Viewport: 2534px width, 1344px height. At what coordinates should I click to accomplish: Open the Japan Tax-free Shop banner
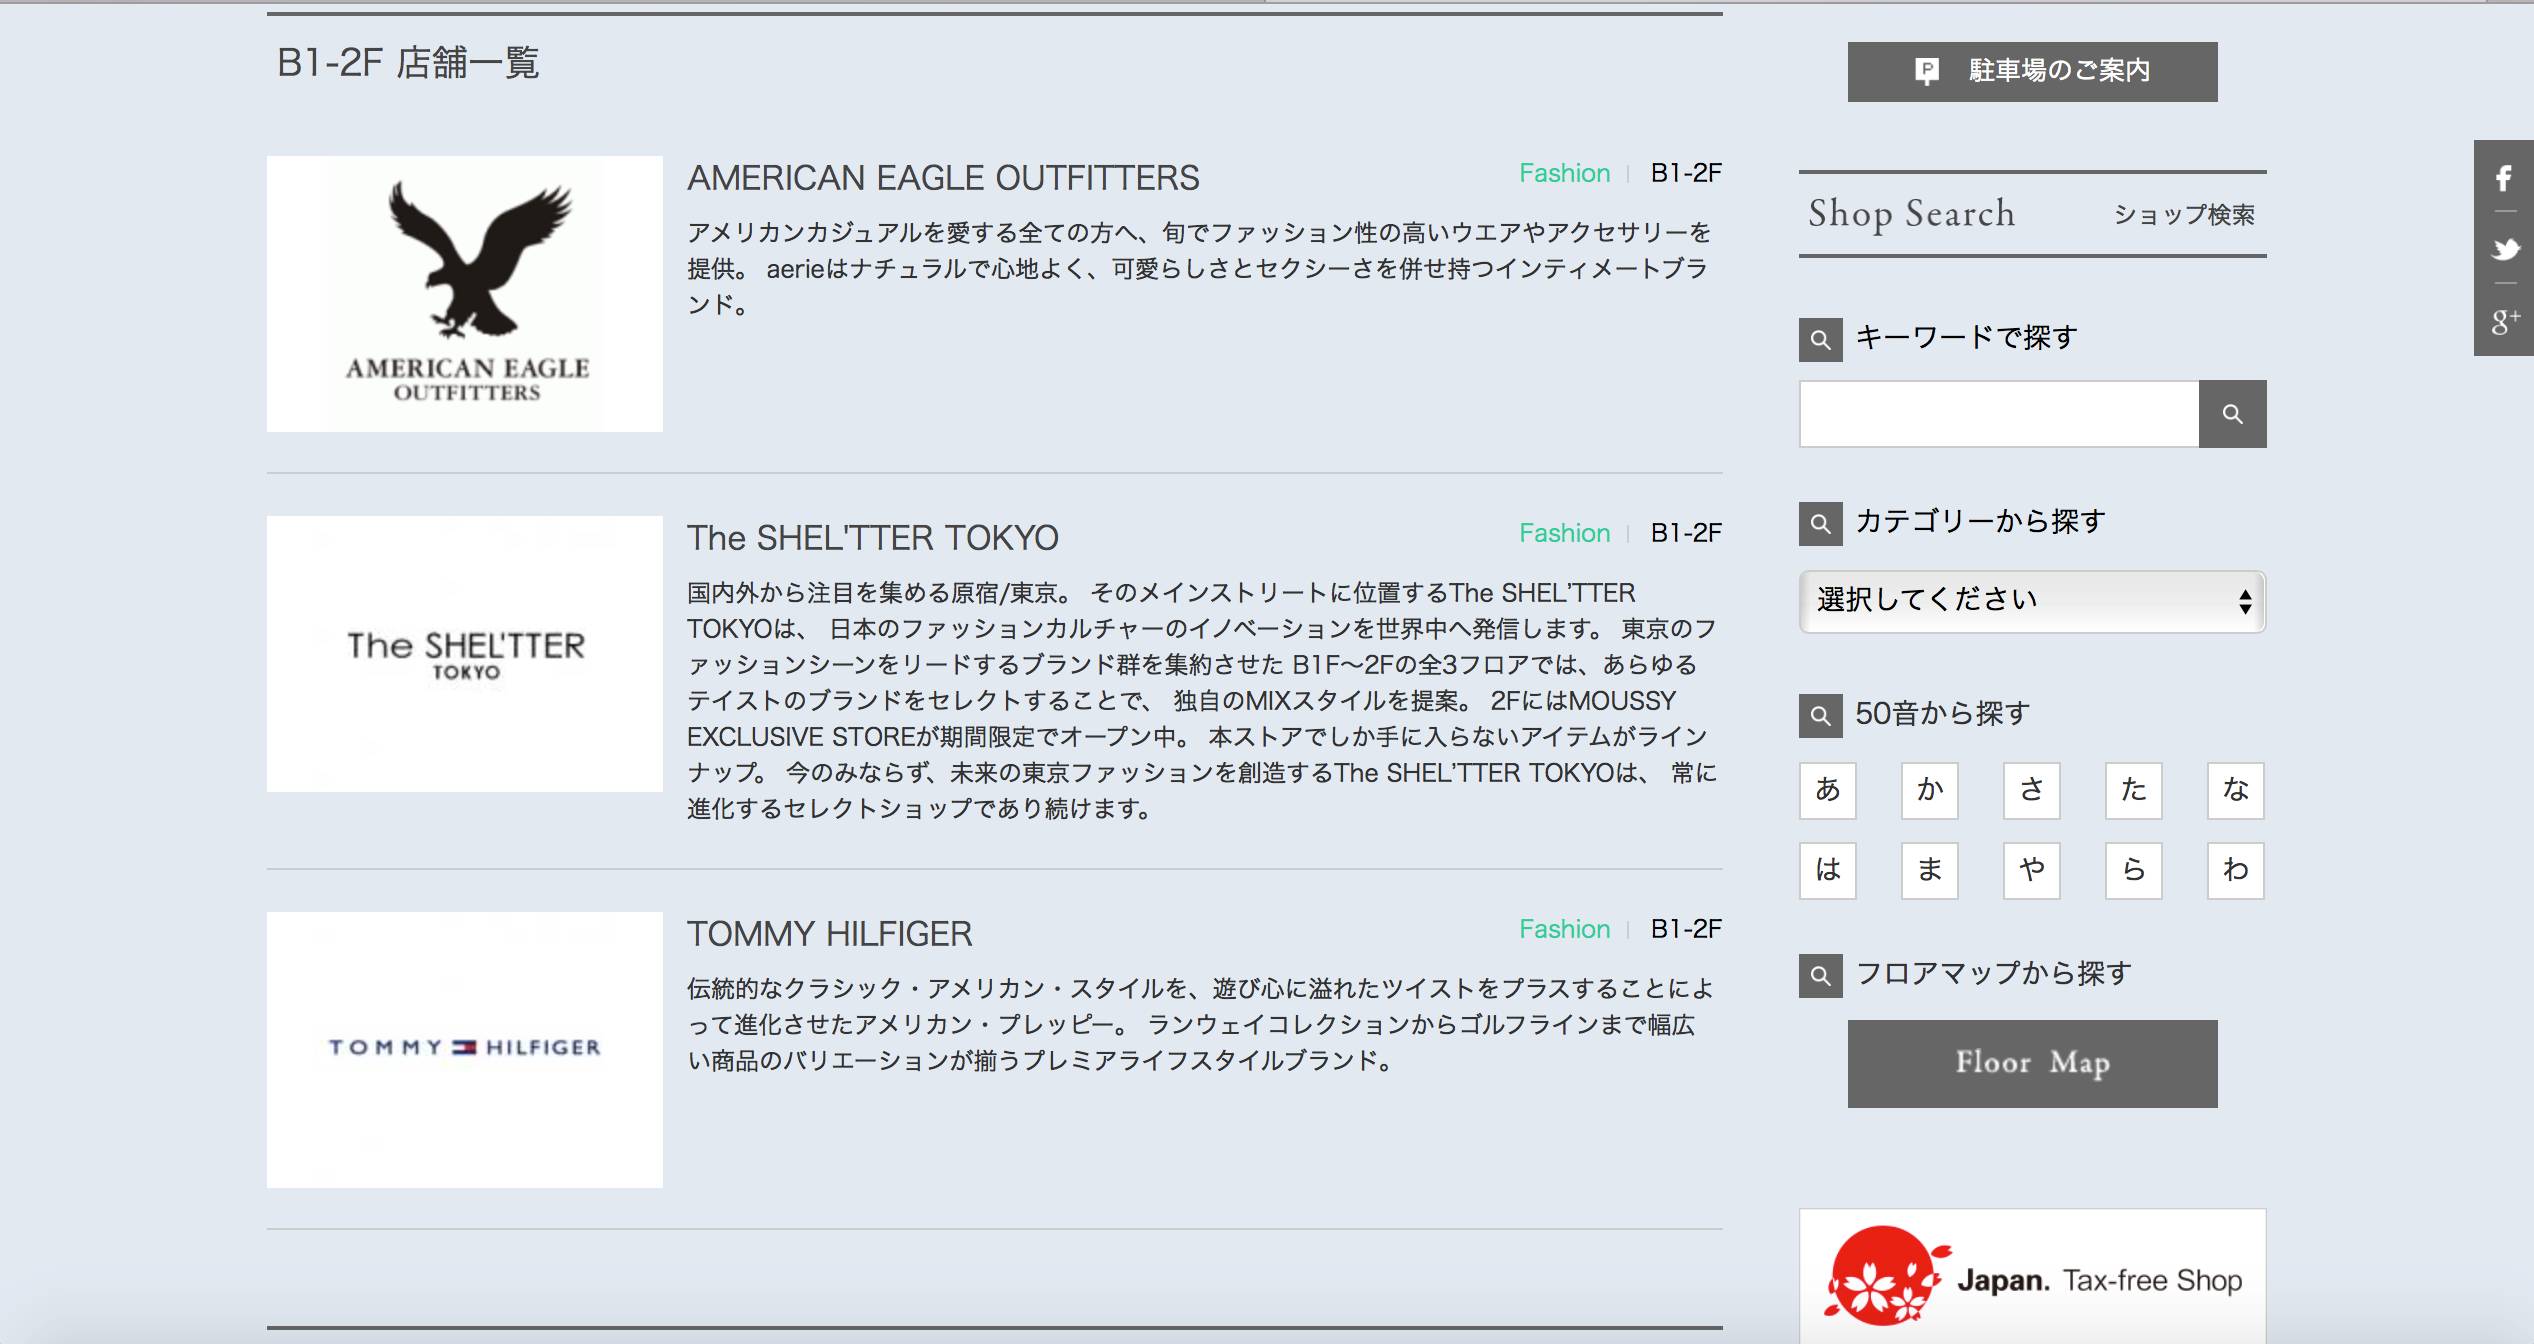(x=2031, y=1278)
